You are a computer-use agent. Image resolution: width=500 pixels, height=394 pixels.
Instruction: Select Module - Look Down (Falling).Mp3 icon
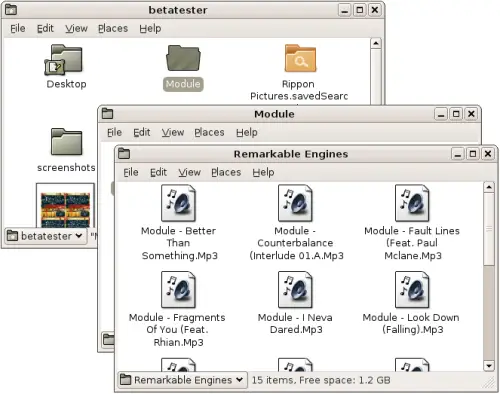tap(412, 290)
